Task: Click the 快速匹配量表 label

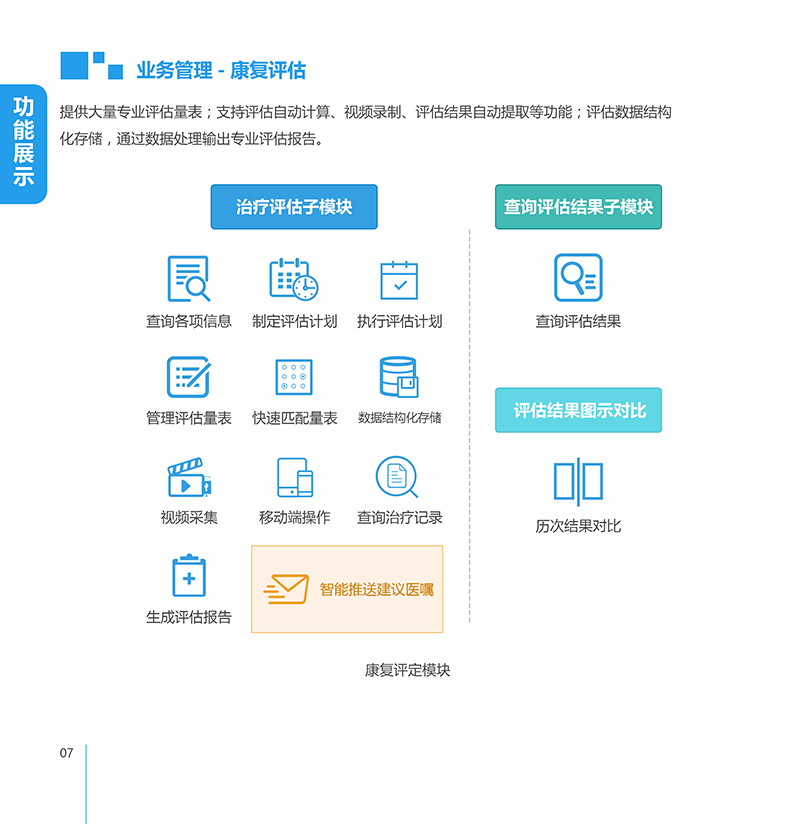Action: click(x=294, y=418)
